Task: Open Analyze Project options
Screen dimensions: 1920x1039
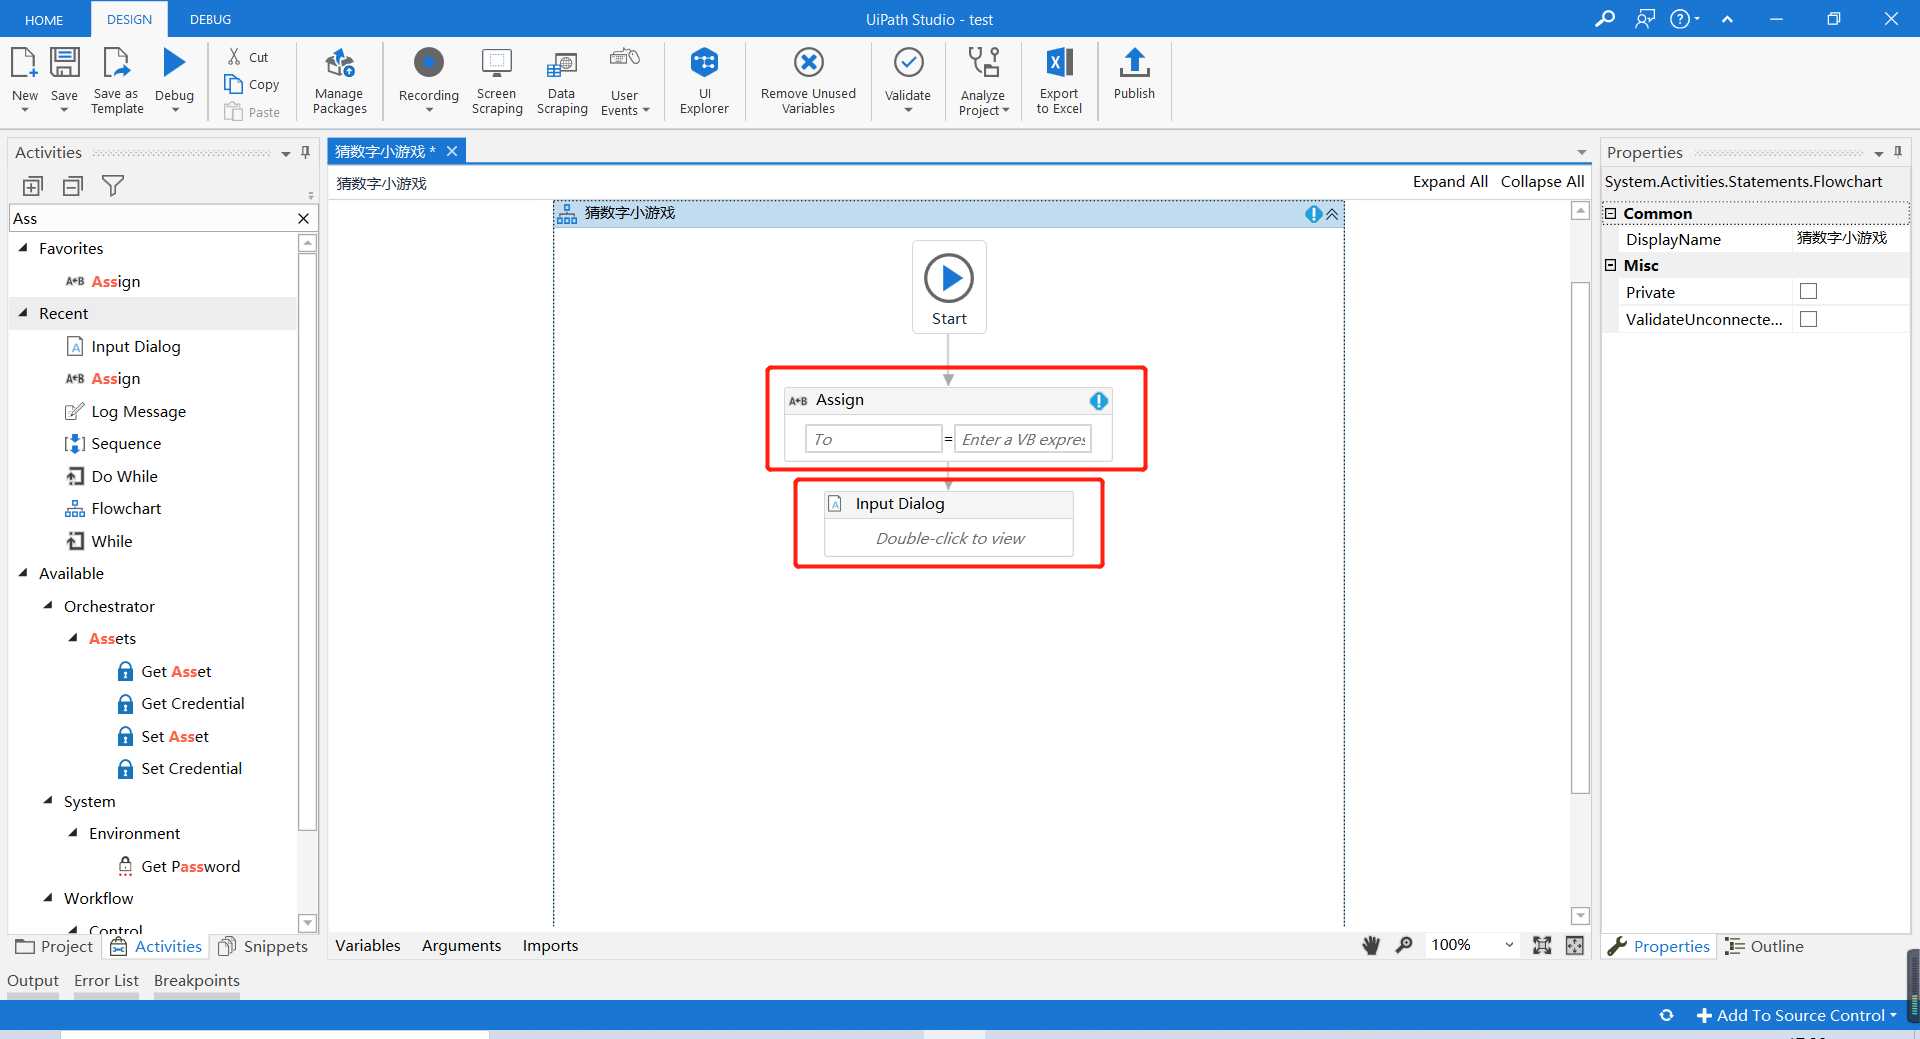Action: (x=984, y=80)
